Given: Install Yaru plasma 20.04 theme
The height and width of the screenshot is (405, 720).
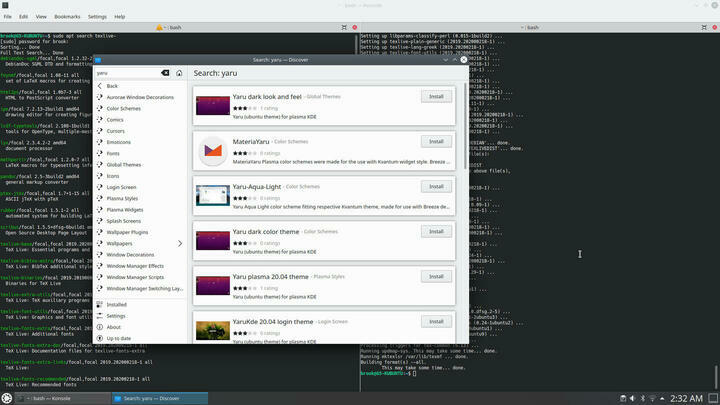Looking at the screenshot, I should tap(436, 276).
